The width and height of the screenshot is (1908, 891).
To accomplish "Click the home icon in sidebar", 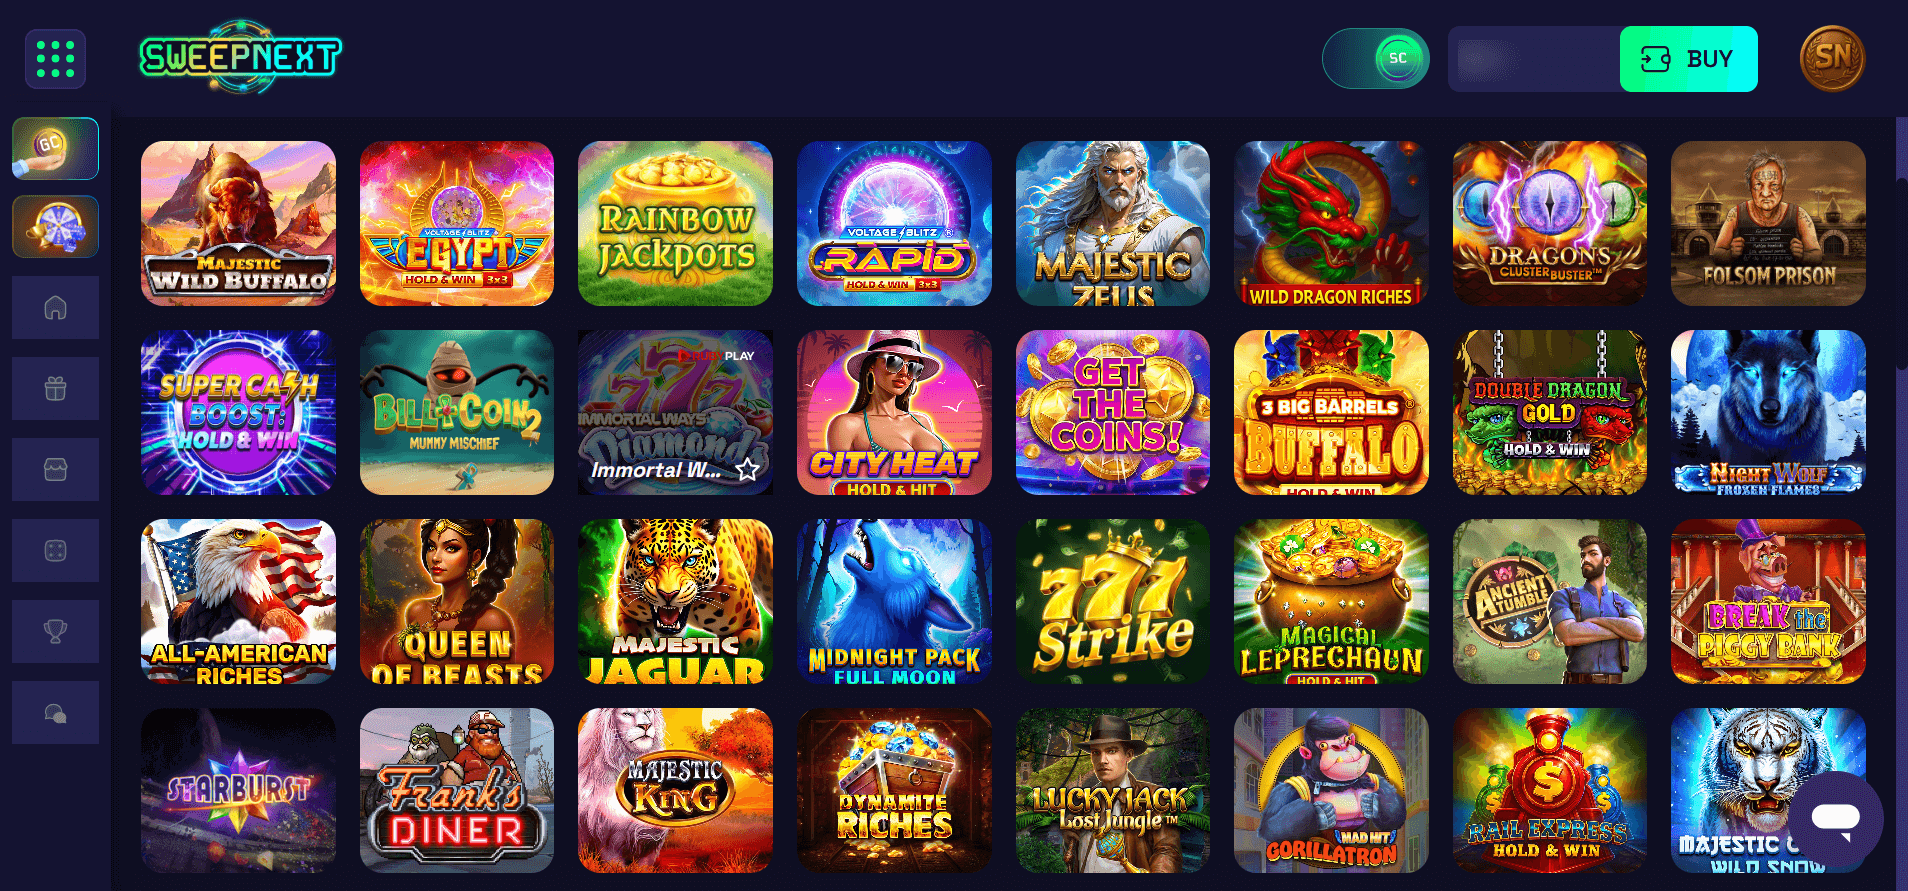I will tap(55, 307).
